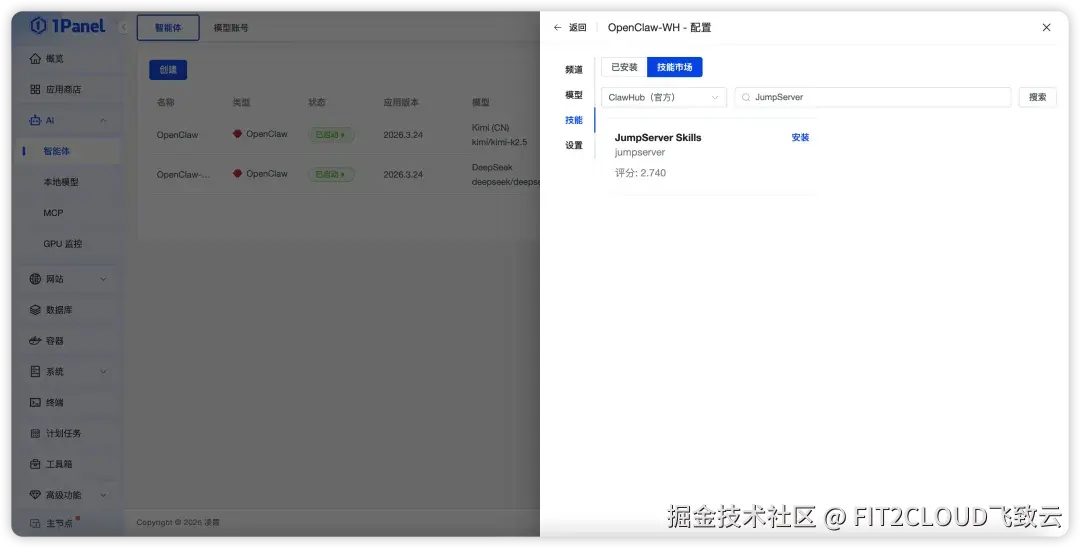Click the Kimi (CN) model cell

(499, 135)
